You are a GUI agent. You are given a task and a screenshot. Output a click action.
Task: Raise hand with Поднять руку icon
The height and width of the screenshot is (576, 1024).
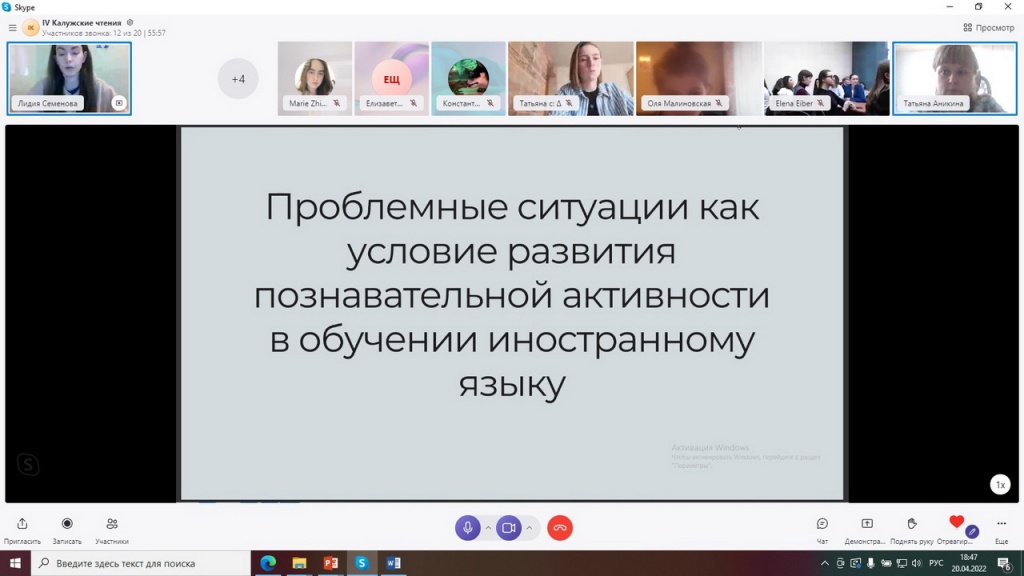click(911, 524)
